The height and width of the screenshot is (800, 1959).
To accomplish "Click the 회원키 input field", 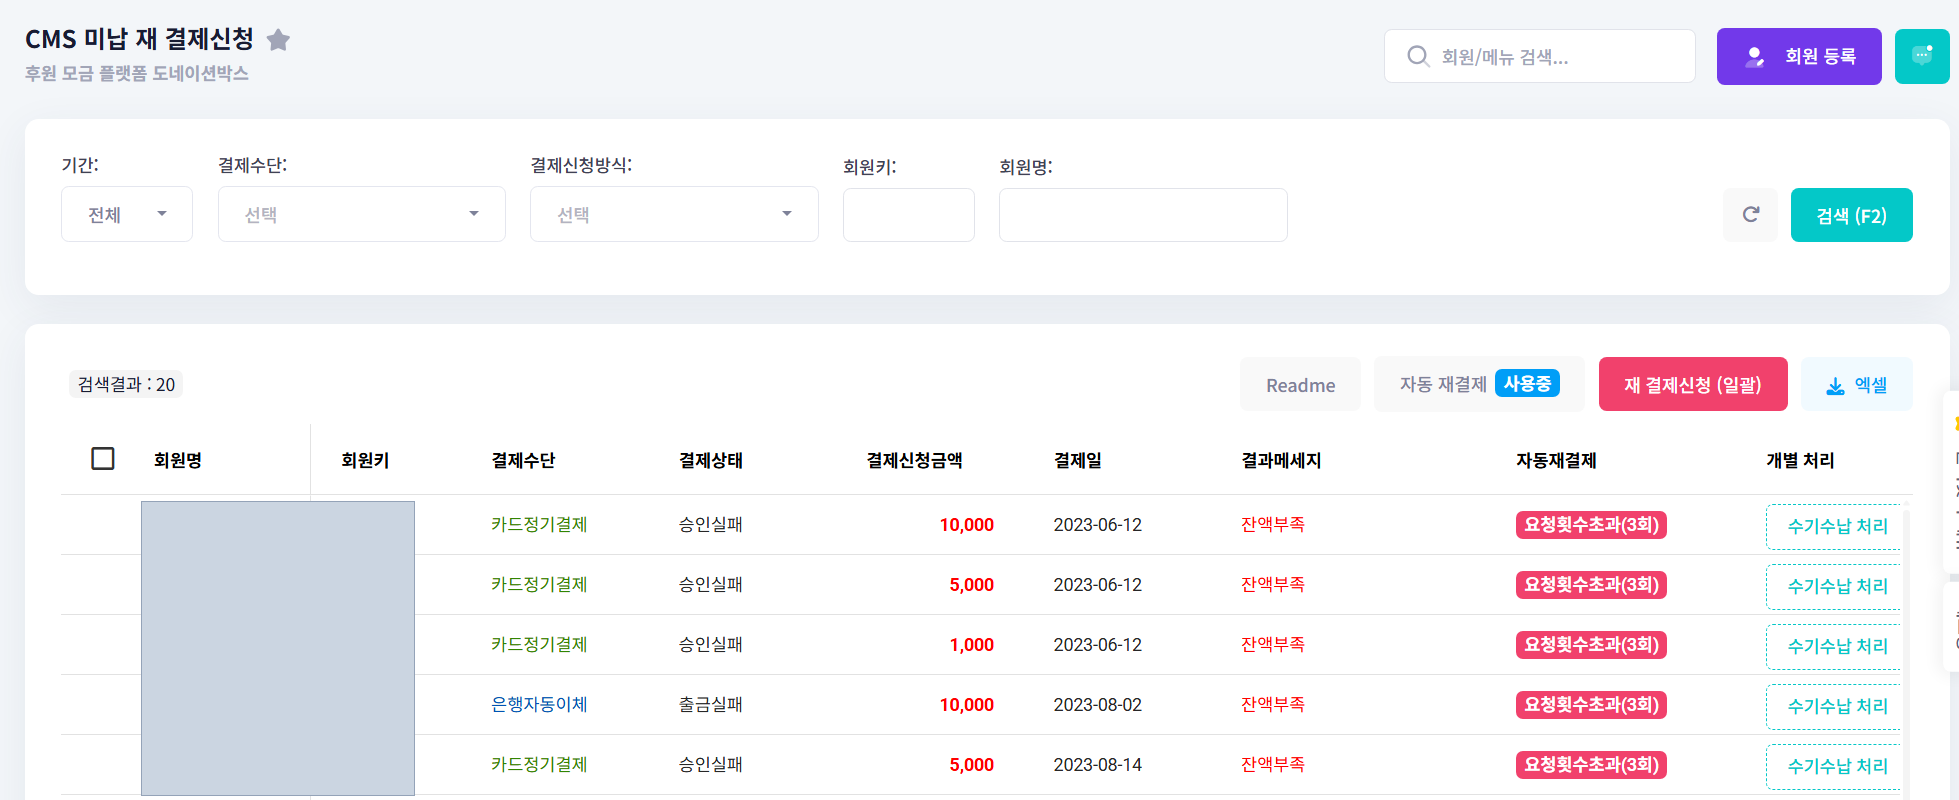I will click(908, 215).
